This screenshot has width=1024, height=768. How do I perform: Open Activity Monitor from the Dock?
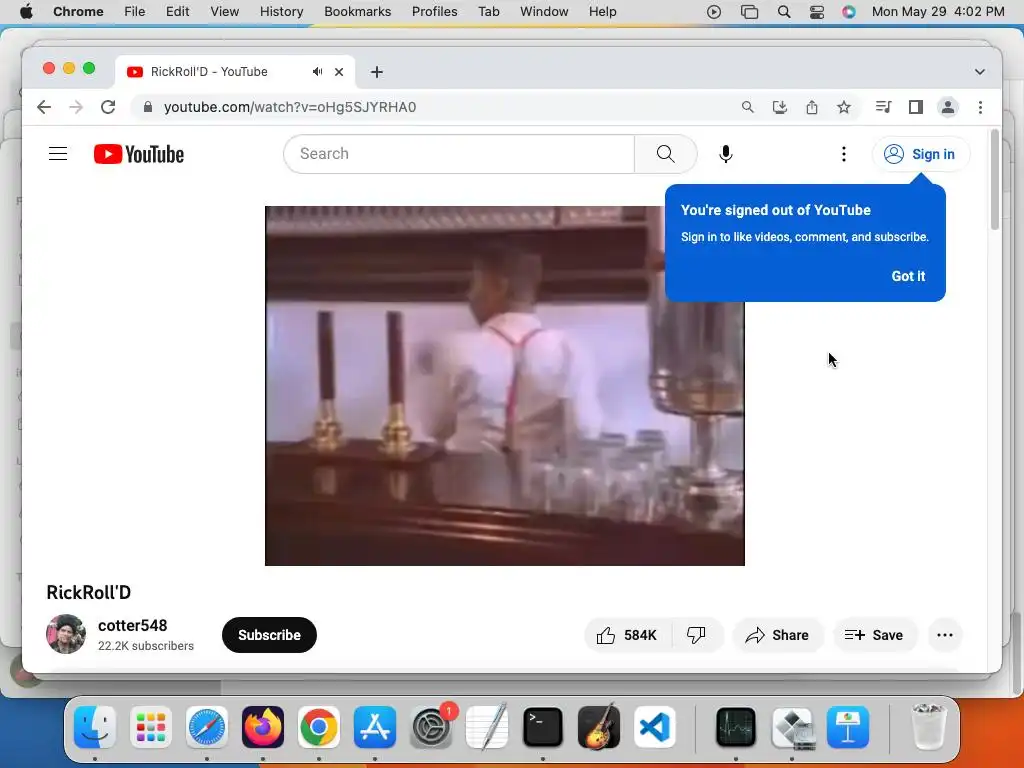pos(736,727)
